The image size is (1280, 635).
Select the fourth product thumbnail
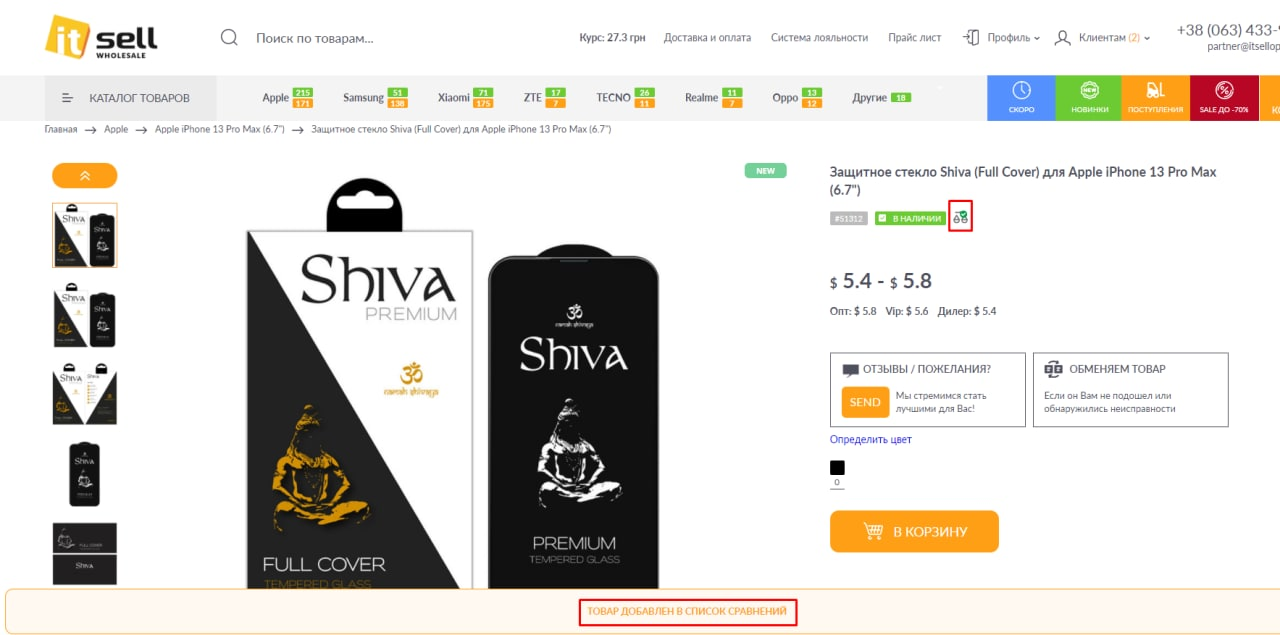pos(85,474)
